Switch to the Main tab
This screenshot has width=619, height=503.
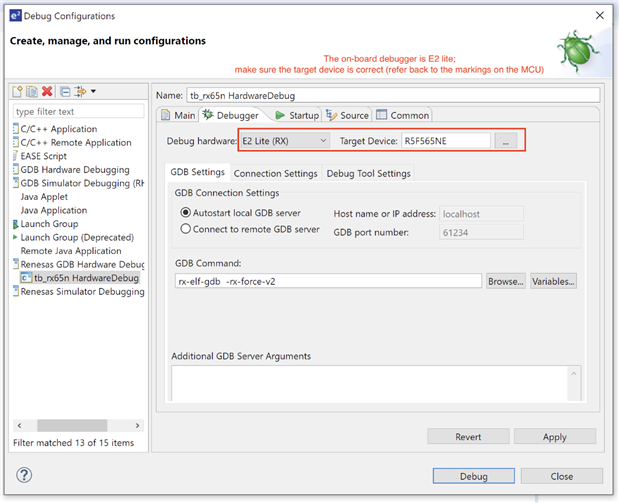coord(178,116)
